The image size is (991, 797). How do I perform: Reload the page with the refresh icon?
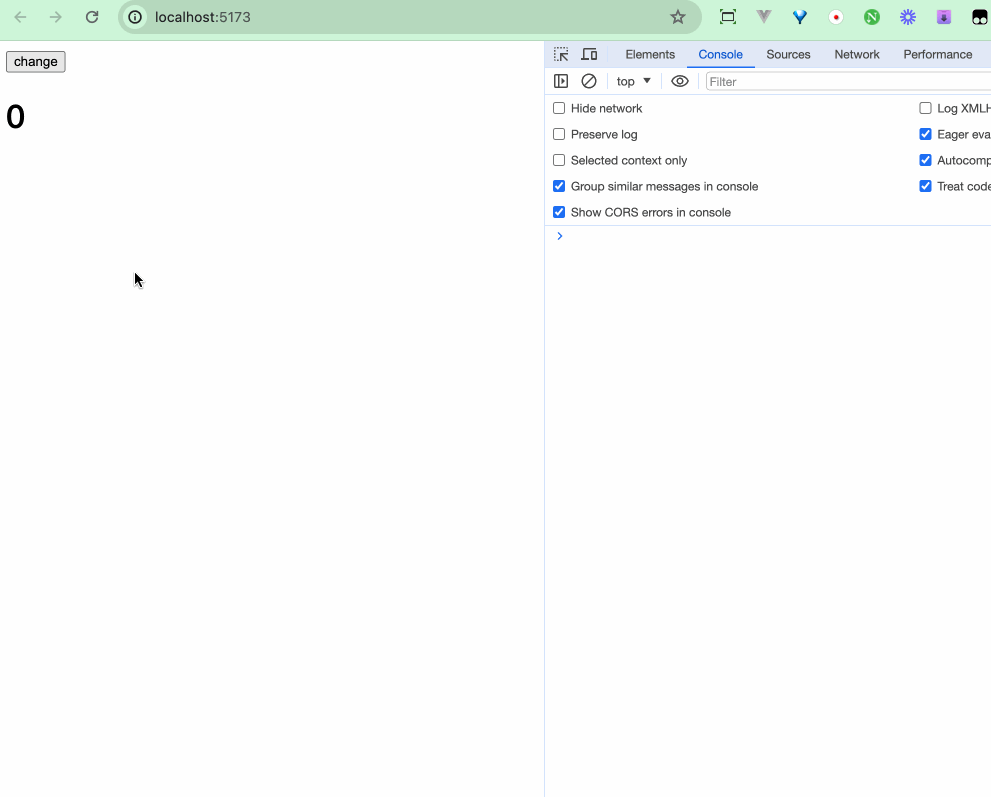[92, 17]
